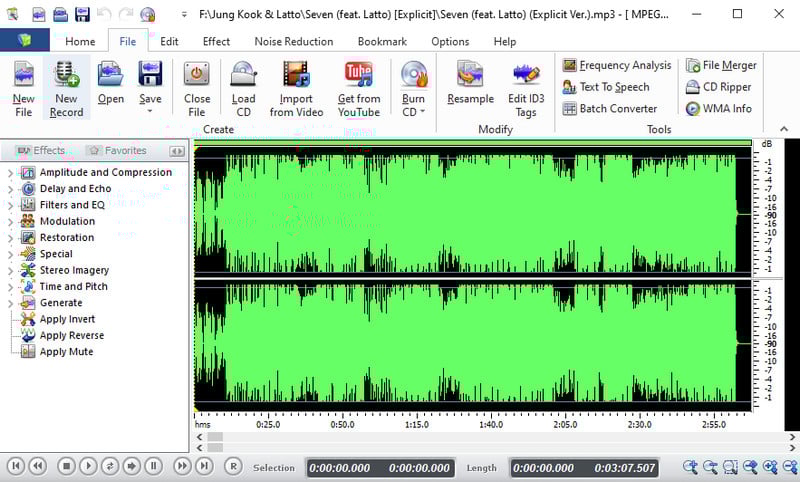Expand Stereo Imagery group
The height and width of the screenshot is (482, 800).
coord(10,271)
